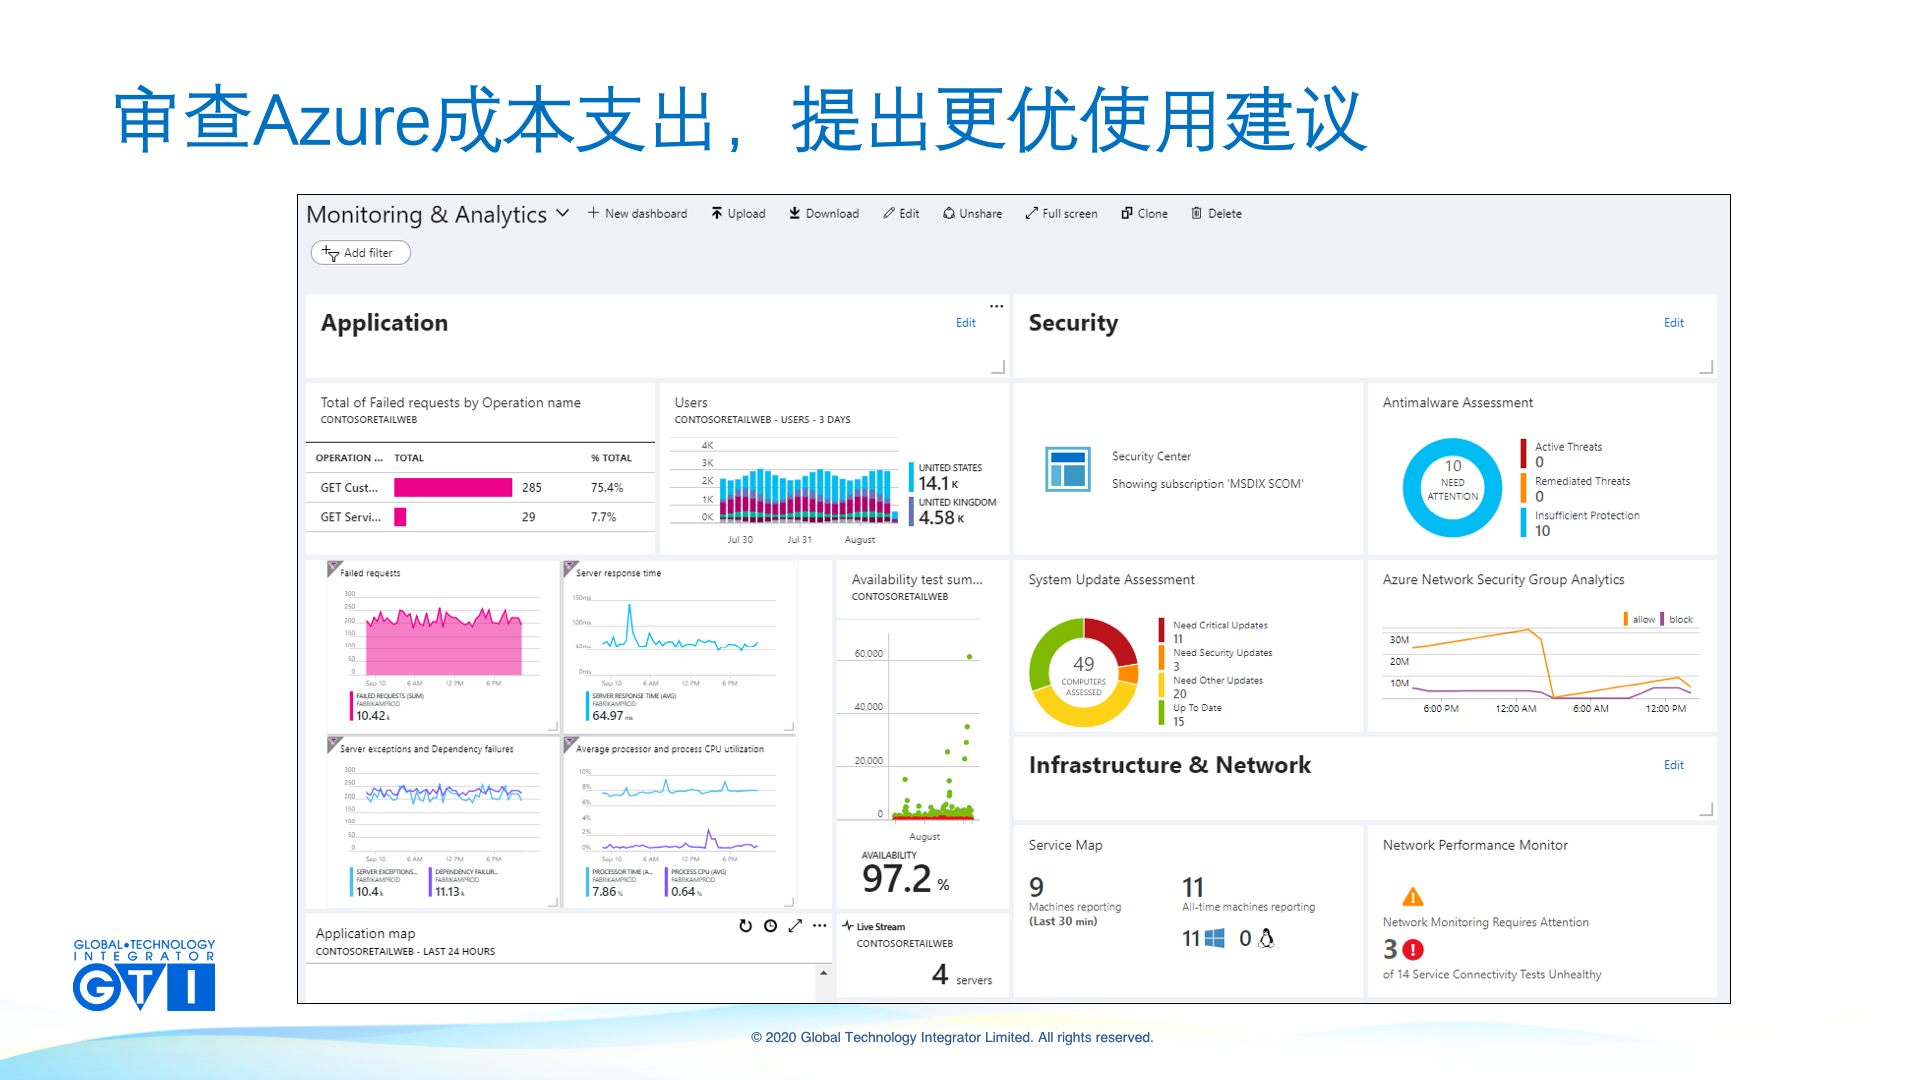This screenshot has height=1080, width=1920.
Task: Click the Security Center tile icon
Action: [1067, 469]
